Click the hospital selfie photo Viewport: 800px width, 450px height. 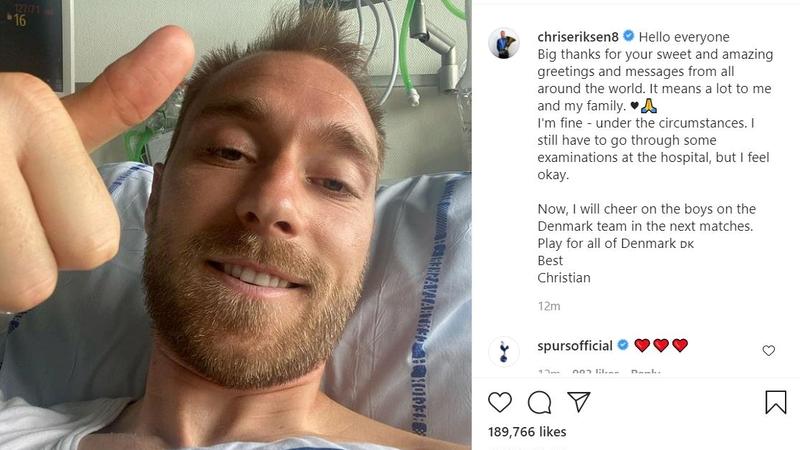click(x=236, y=225)
